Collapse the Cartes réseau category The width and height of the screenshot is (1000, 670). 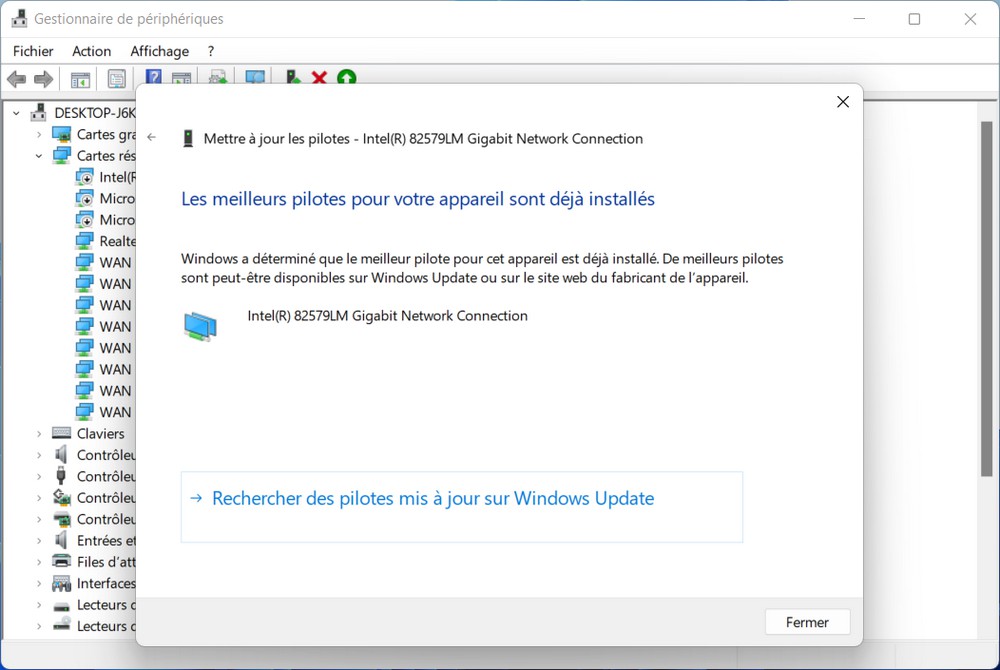[39, 156]
